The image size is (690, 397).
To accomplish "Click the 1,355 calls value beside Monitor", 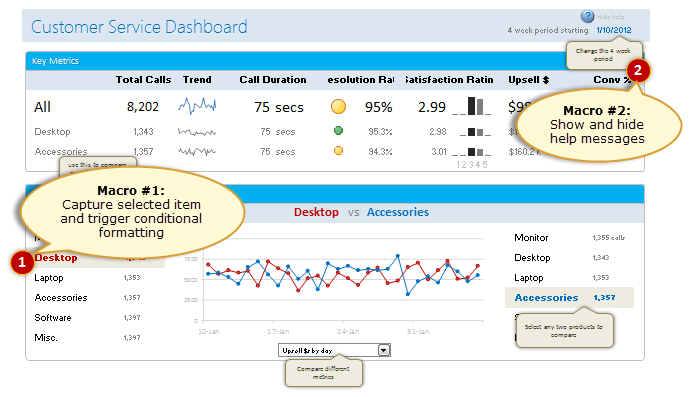I will [609, 238].
